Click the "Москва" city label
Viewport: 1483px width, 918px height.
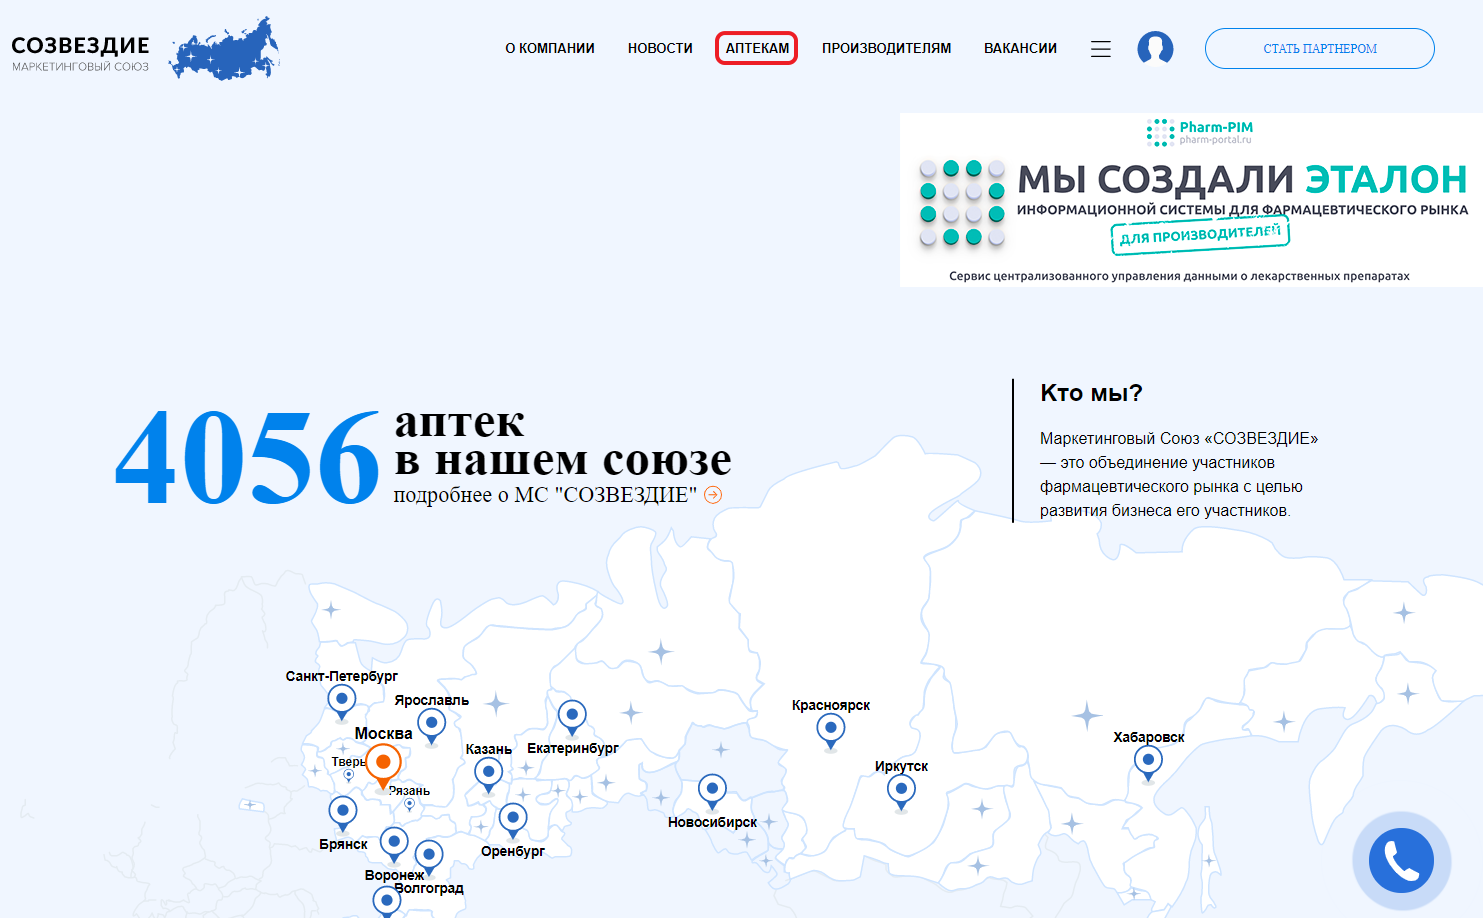pos(383,733)
